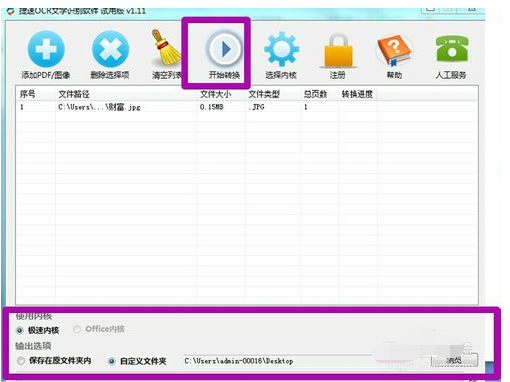Click the 添加PDF/图像 plus icon
The height and width of the screenshot is (382, 510).
point(46,49)
